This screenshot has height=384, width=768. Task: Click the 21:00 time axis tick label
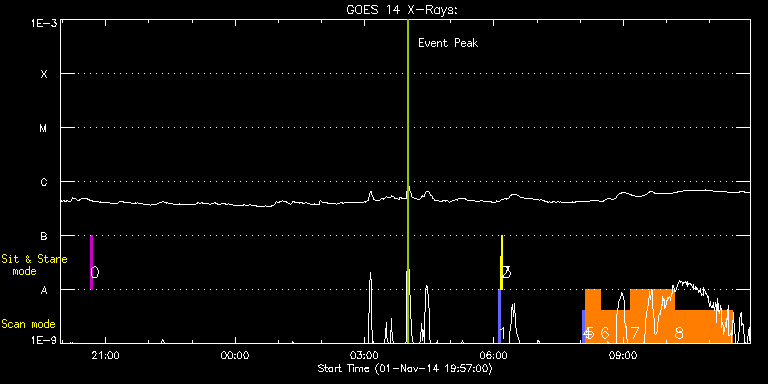(106, 355)
